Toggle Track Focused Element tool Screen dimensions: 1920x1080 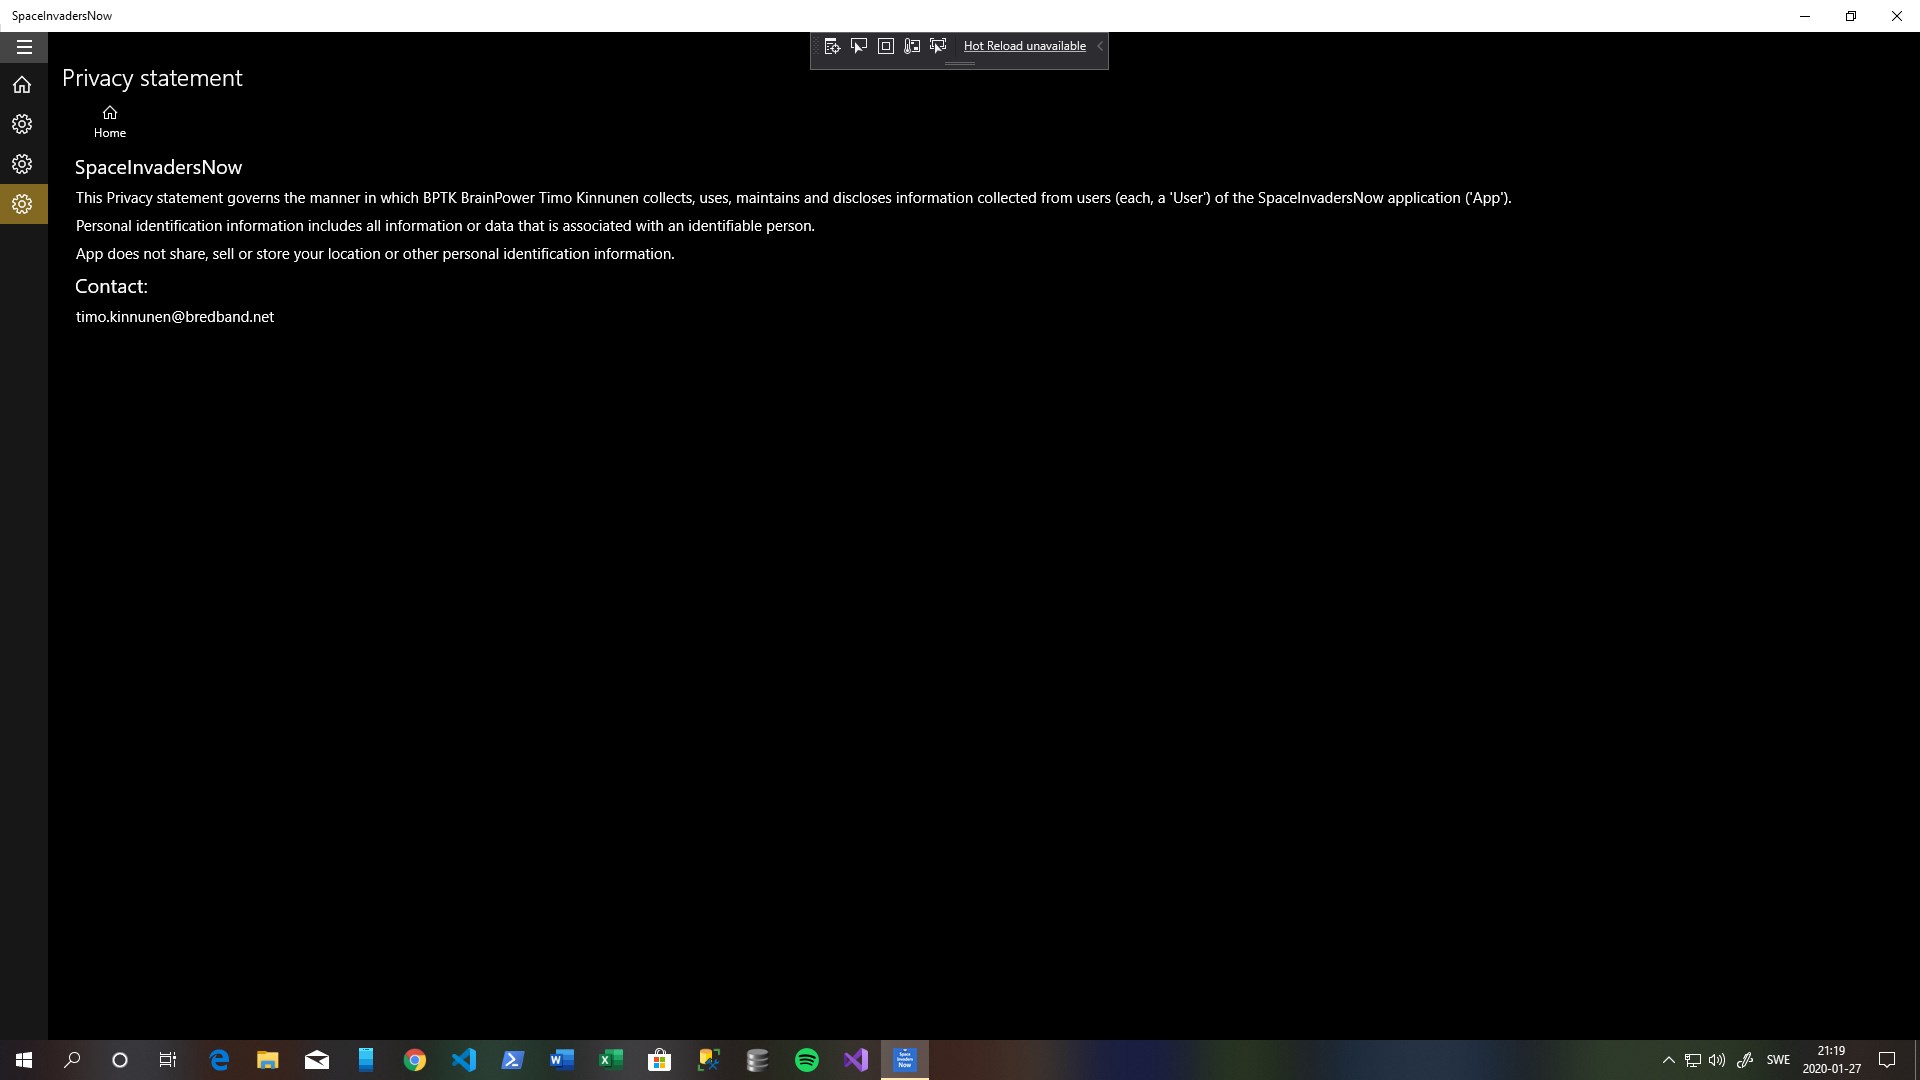(938, 46)
